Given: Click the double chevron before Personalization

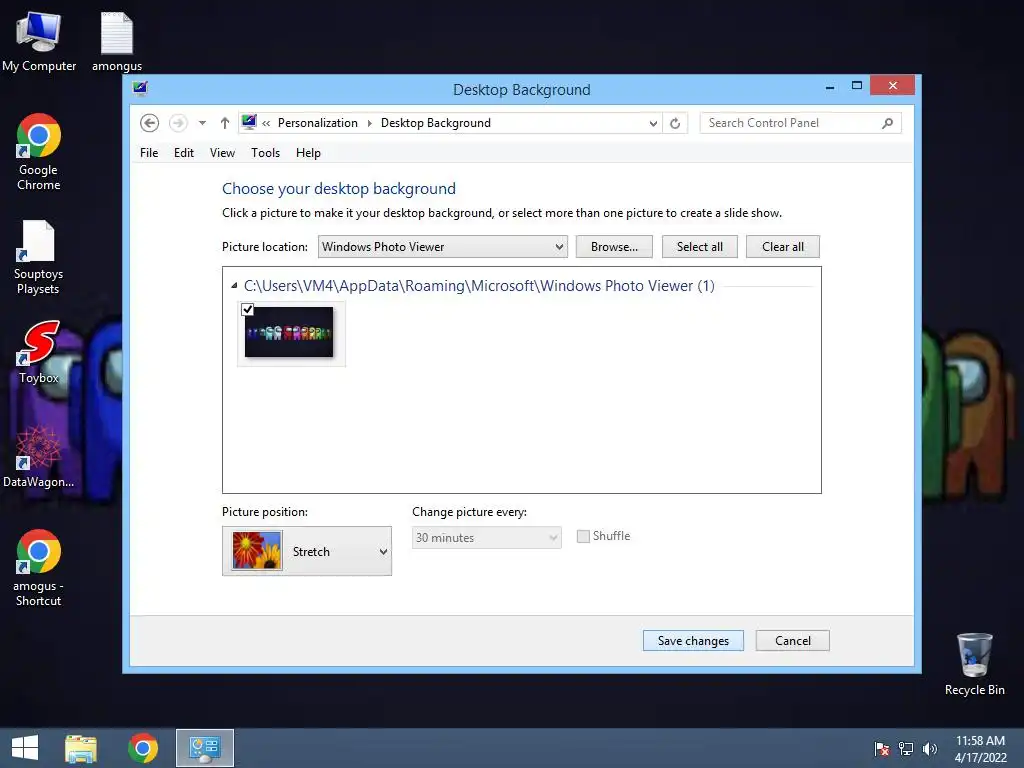Looking at the screenshot, I should coord(266,123).
